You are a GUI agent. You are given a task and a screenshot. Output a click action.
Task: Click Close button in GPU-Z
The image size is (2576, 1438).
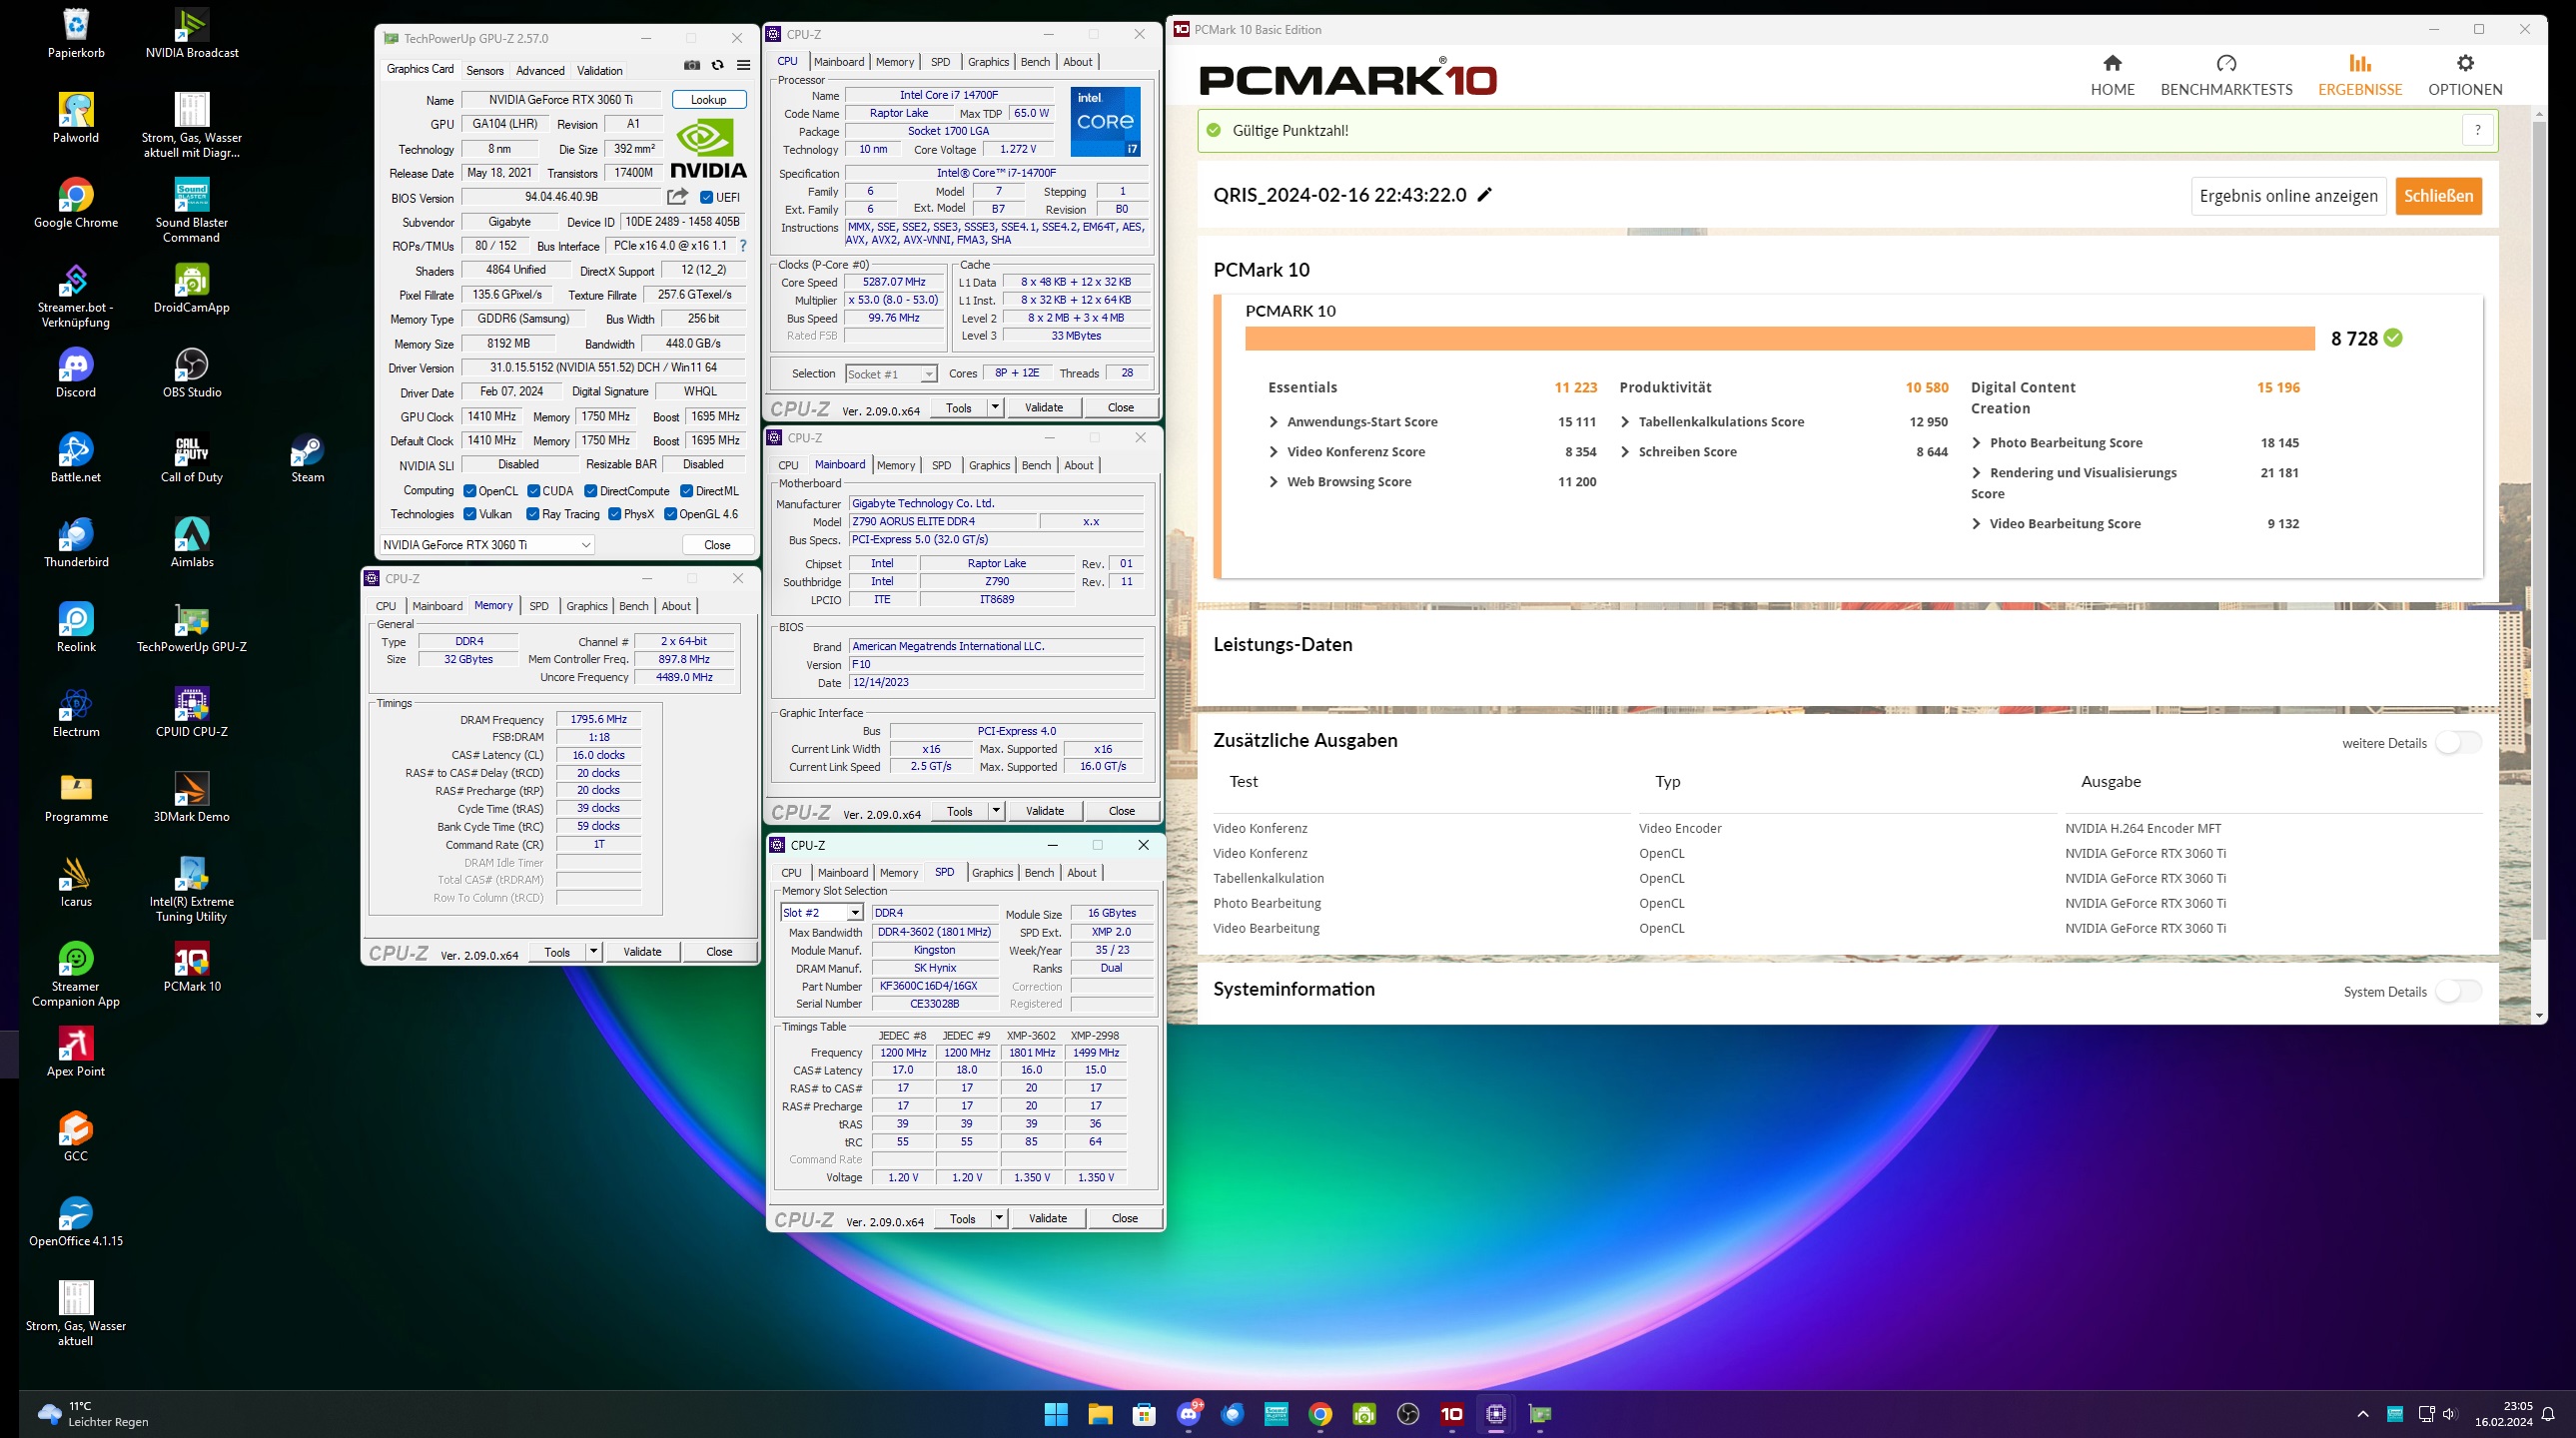click(717, 545)
